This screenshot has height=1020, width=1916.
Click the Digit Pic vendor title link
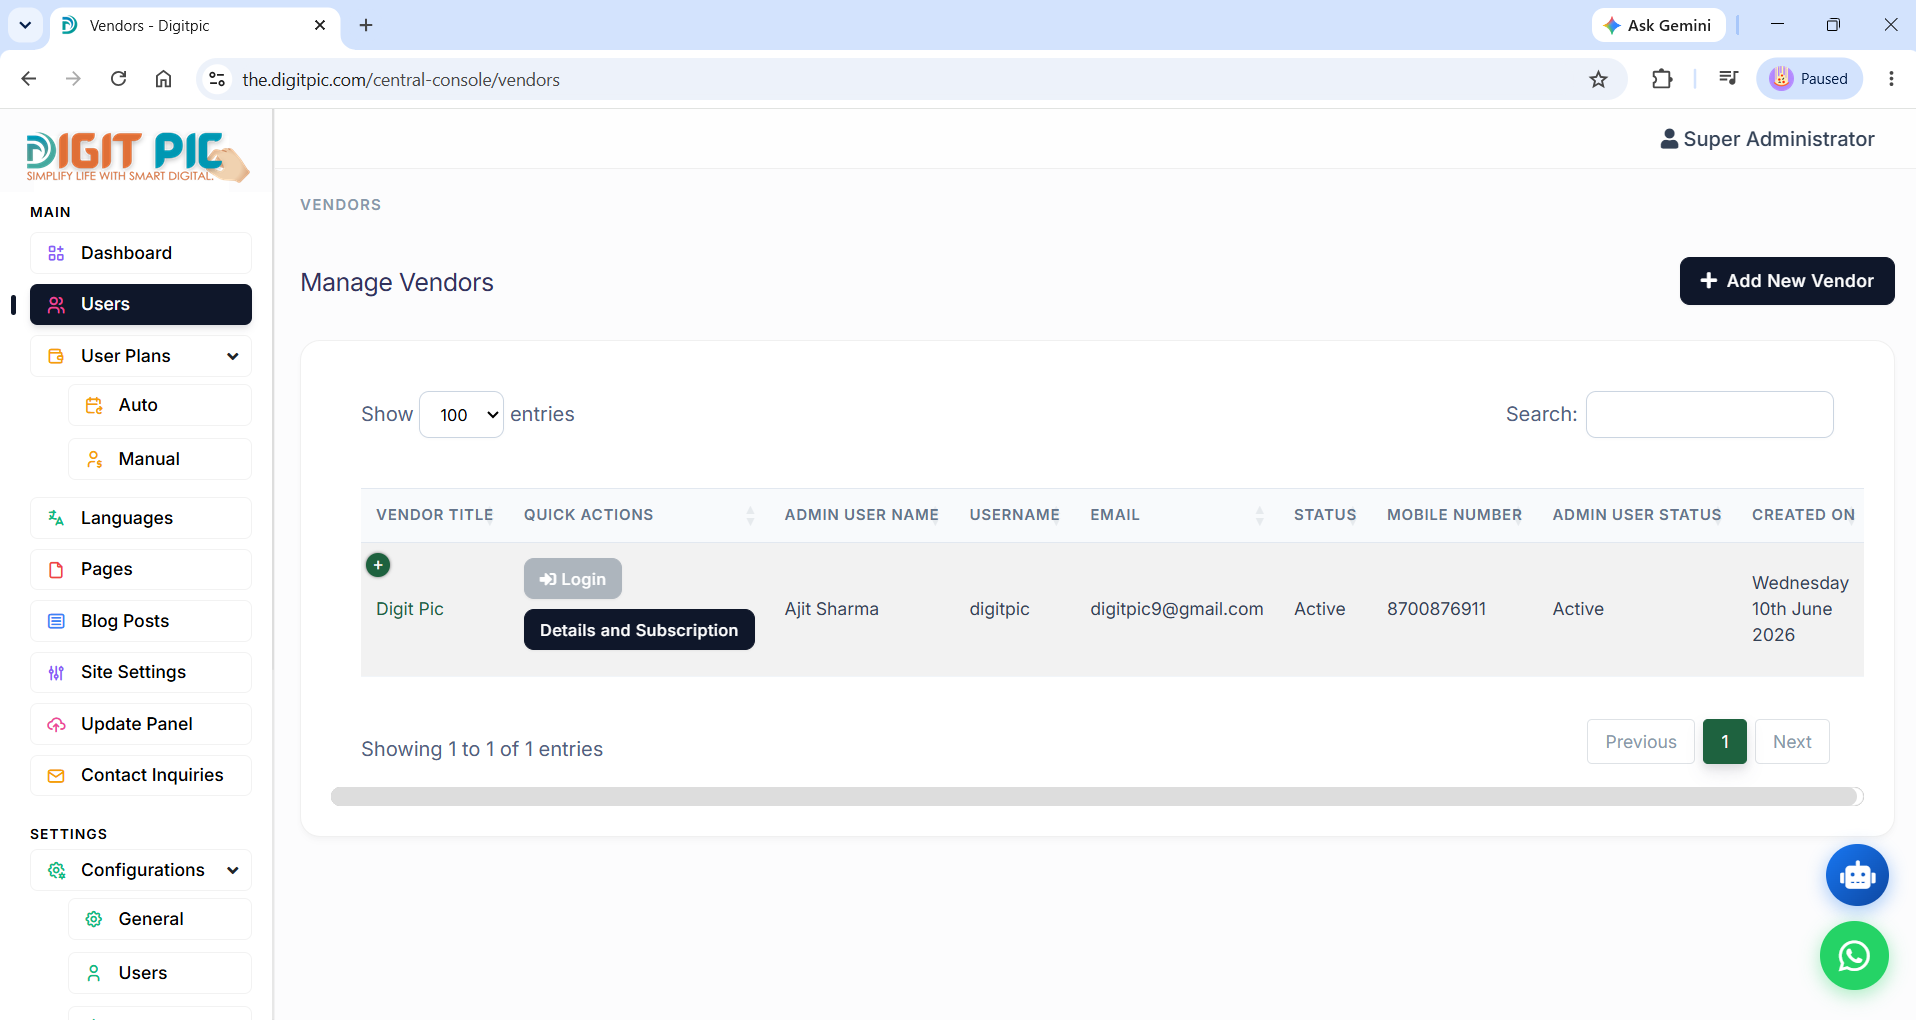point(410,609)
